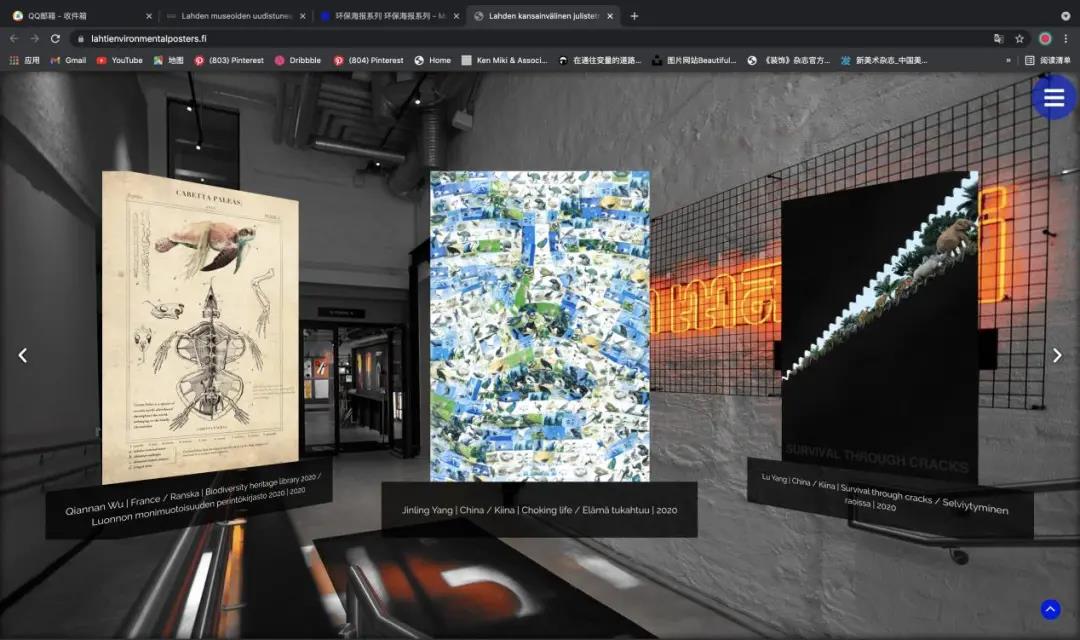Open the blue bird collage poster
Viewport: 1080px width, 640px height.
pos(539,326)
